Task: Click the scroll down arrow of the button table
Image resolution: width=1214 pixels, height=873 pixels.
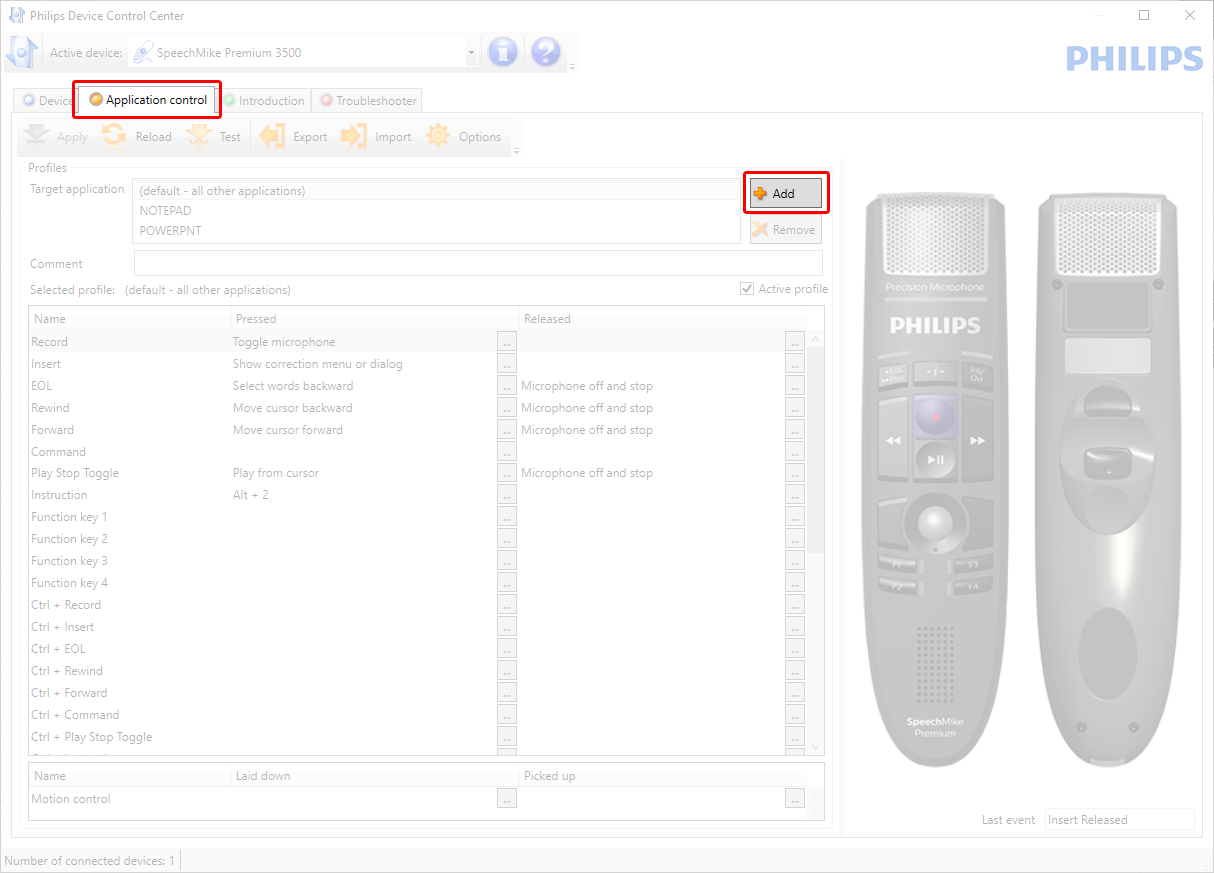Action: coord(815,746)
